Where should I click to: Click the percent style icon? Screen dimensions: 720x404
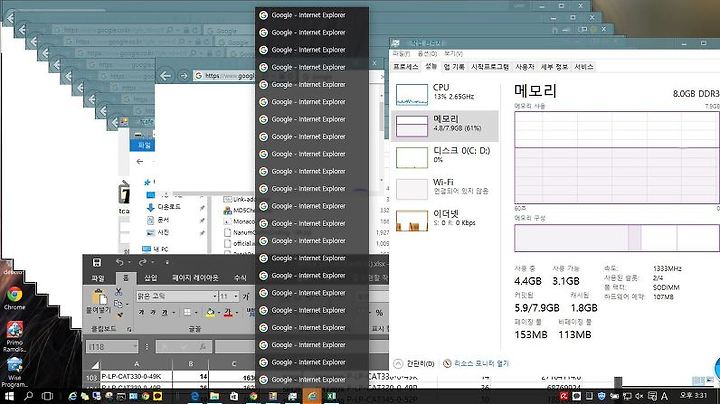(x=379, y=313)
